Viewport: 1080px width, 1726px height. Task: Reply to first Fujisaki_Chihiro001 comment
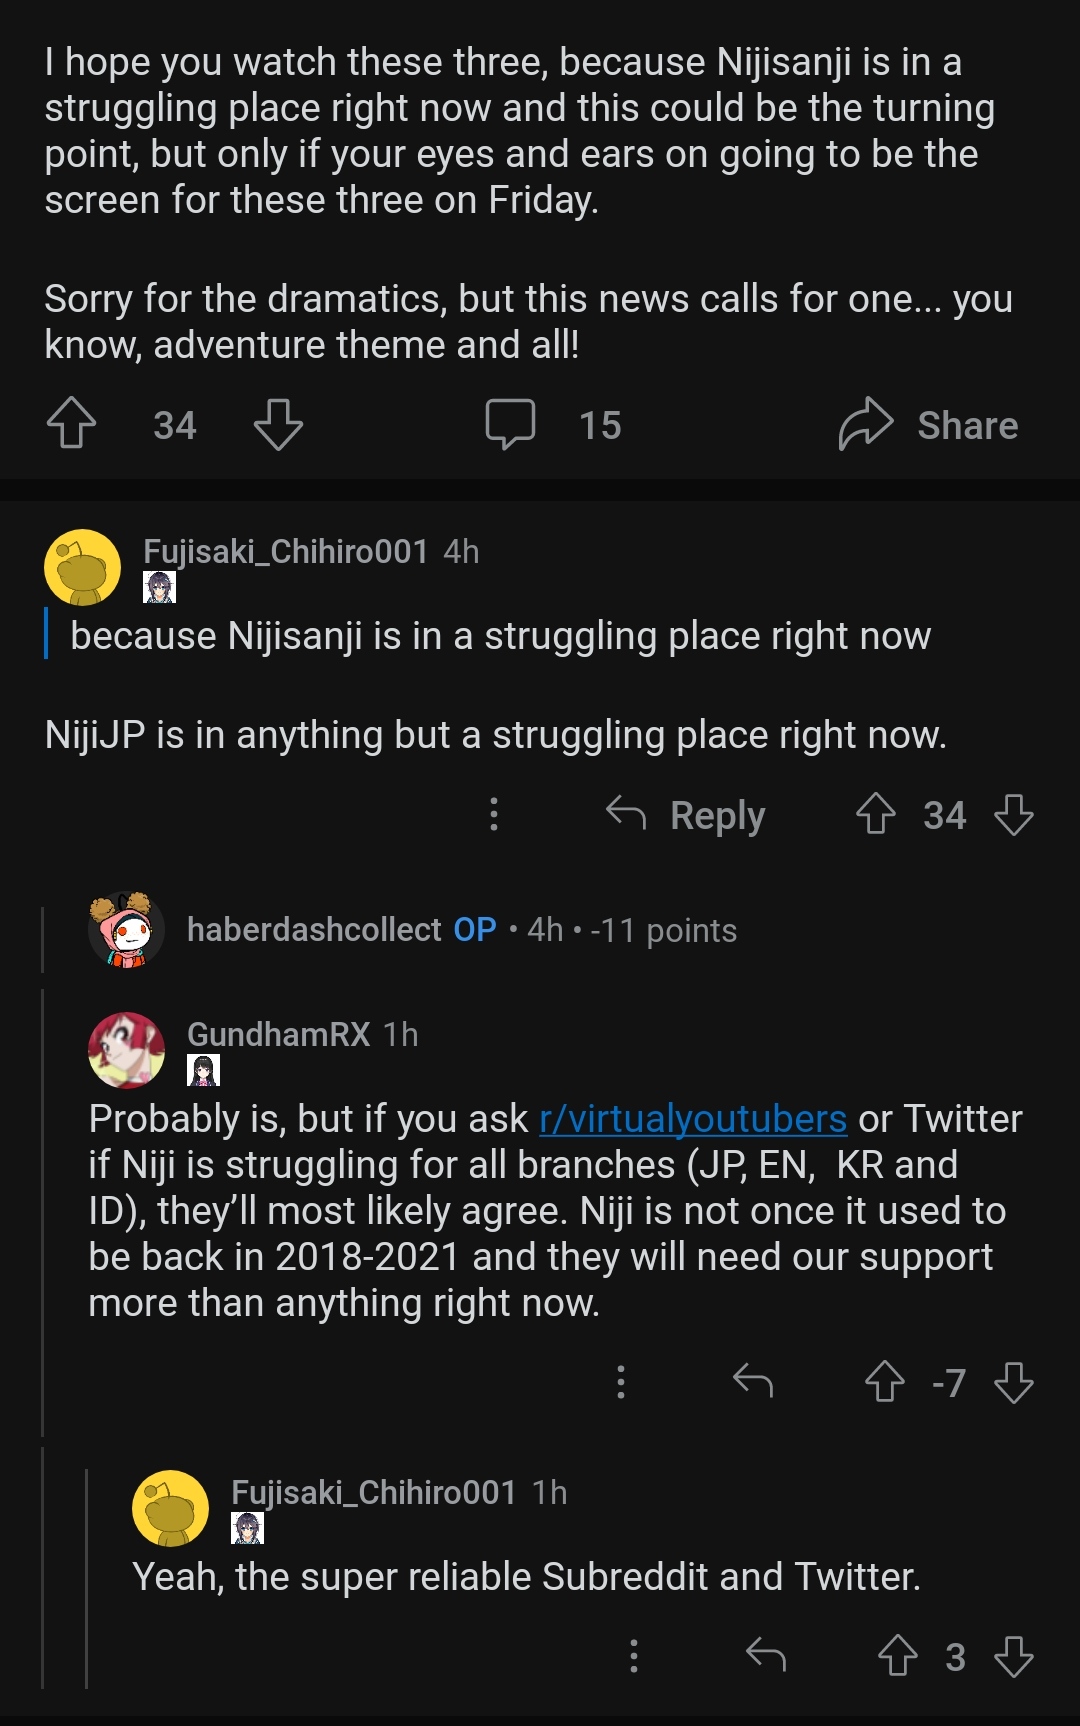point(687,814)
